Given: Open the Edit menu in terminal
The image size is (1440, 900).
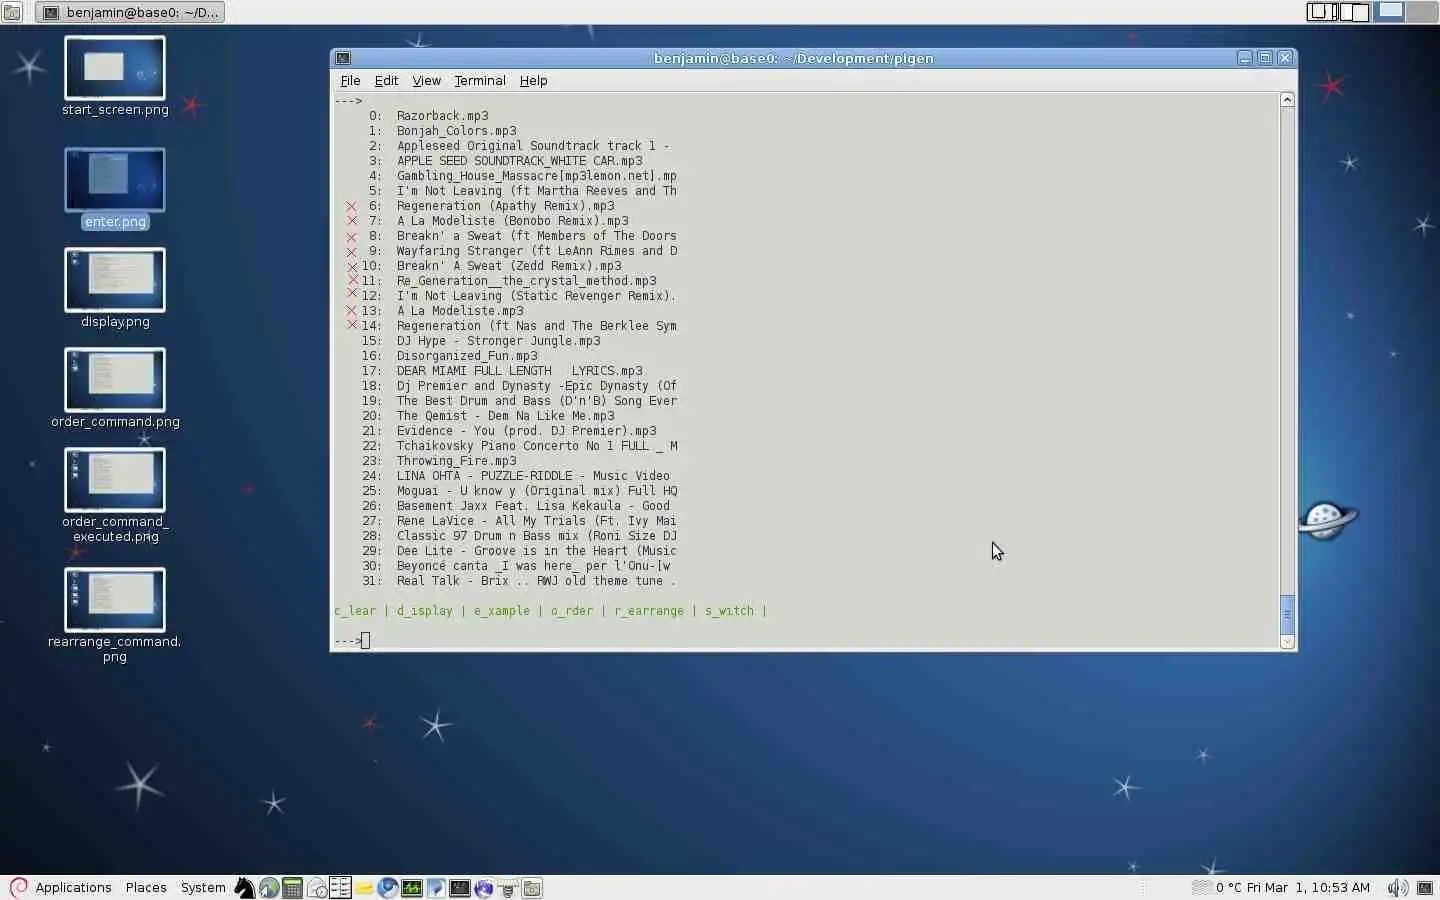Looking at the screenshot, I should pos(386,81).
